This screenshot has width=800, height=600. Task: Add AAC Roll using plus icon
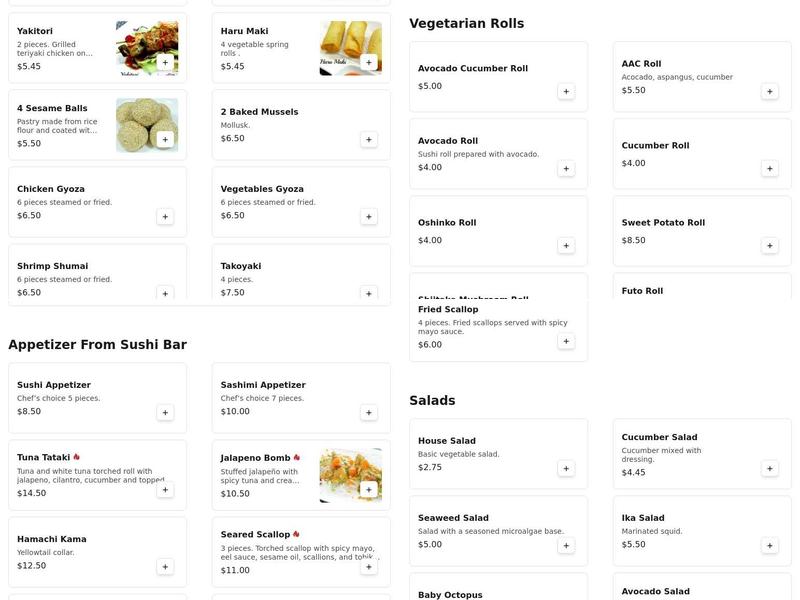[x=770, y=91]
